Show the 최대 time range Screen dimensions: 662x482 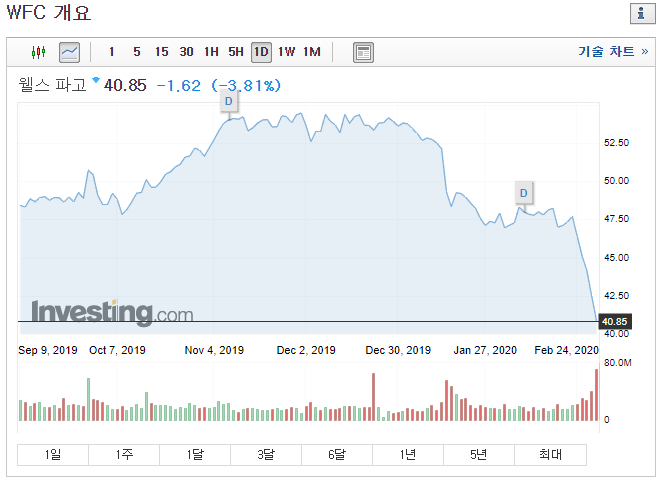coord(551,455)
